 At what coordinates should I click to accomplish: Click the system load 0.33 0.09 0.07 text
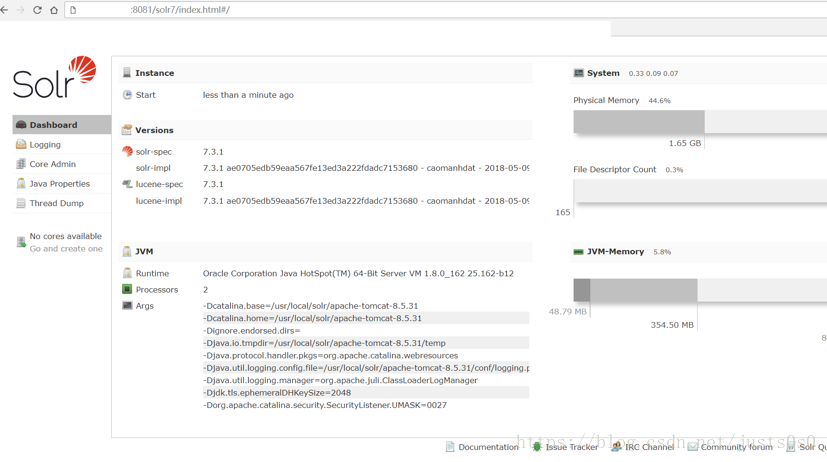(653, 73)
